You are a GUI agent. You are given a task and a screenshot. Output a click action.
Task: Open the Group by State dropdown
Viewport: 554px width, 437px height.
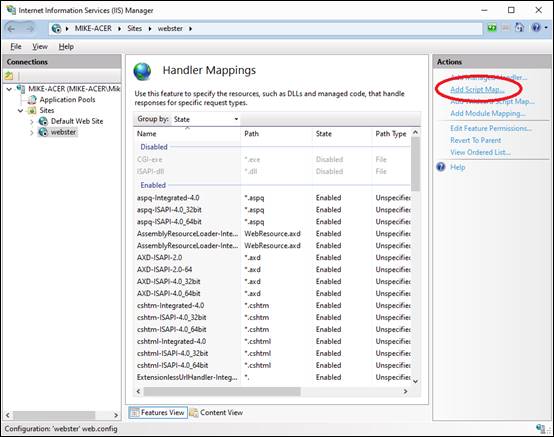coord(206,119)
